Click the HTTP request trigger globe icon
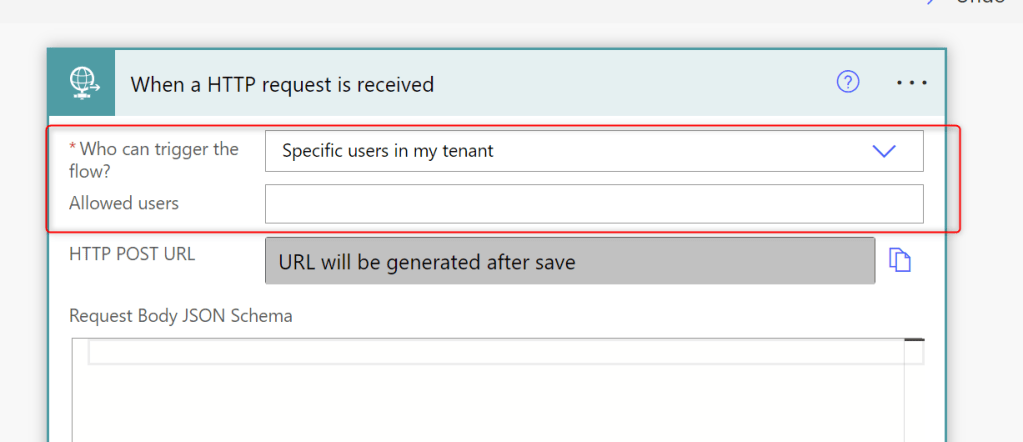 point(81,83)
